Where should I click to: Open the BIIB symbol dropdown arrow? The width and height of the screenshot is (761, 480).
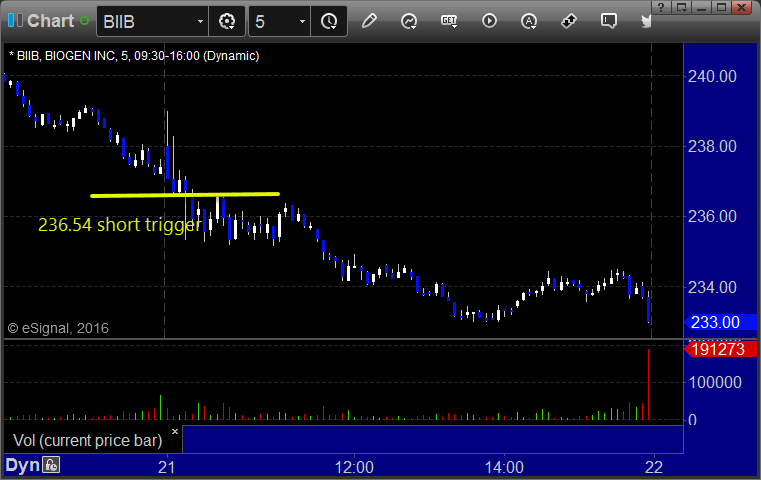click(200, 21)
